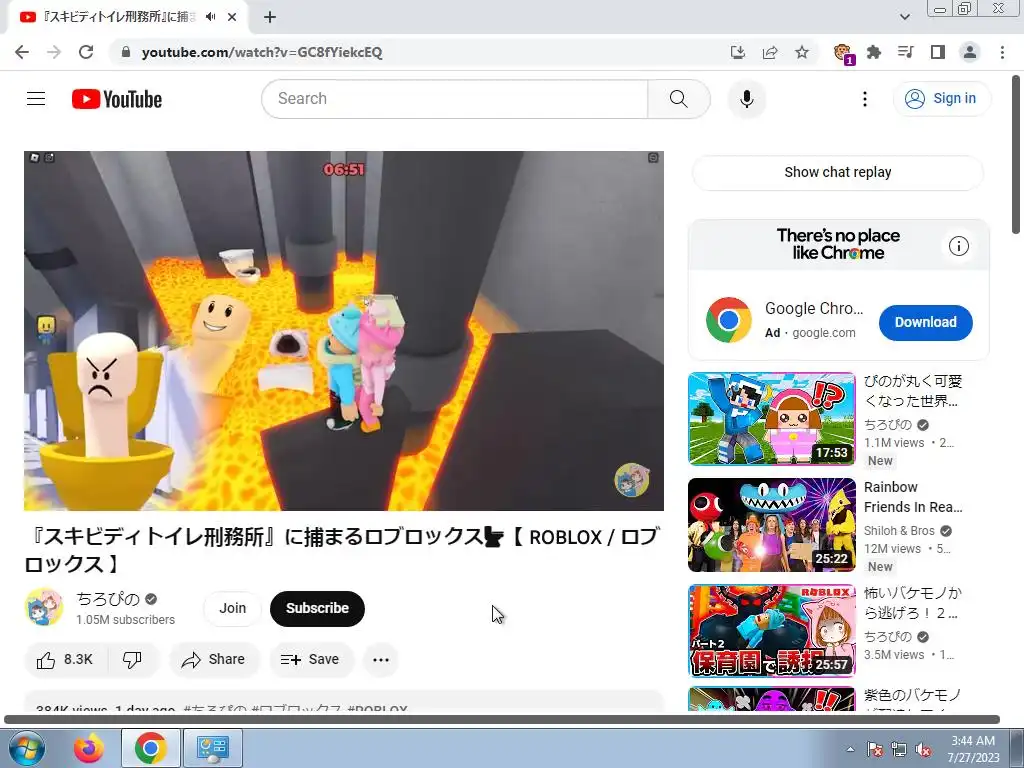Click the Google Chrome logo in ad
This screenshot has height=768, width=1024.
pos(729,320)
